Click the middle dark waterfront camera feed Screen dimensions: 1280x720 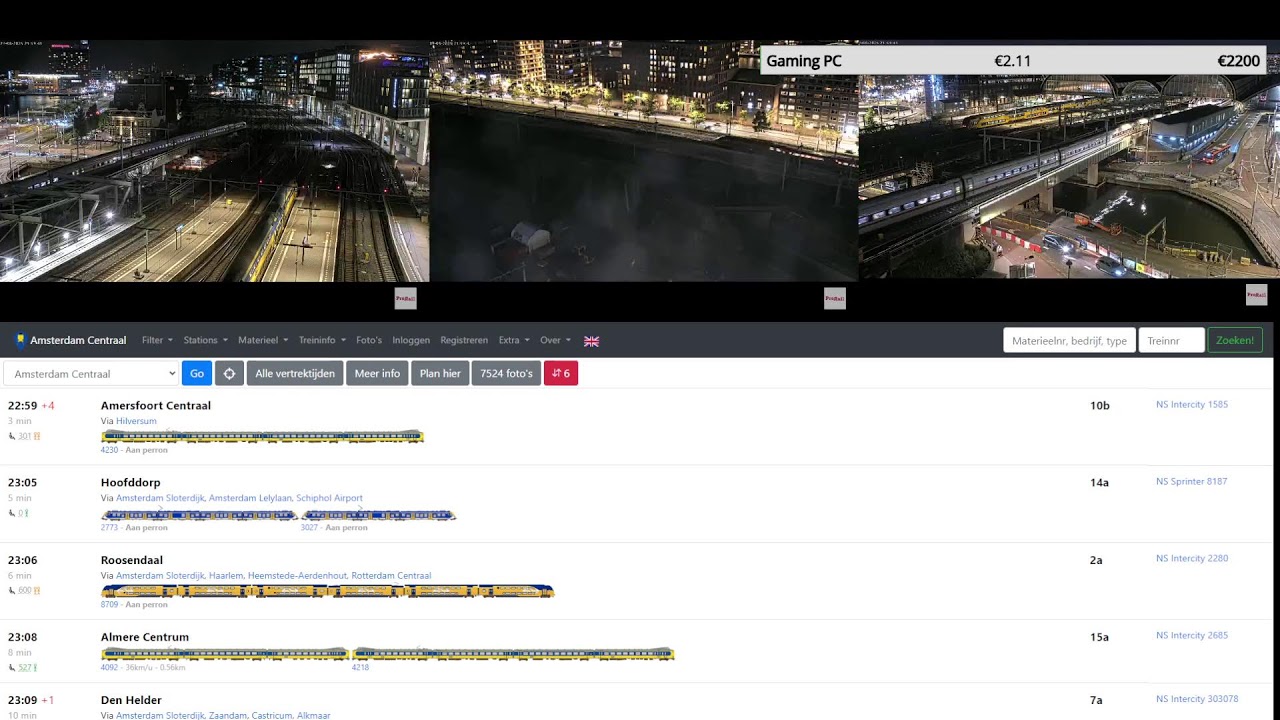coord(644,161)
